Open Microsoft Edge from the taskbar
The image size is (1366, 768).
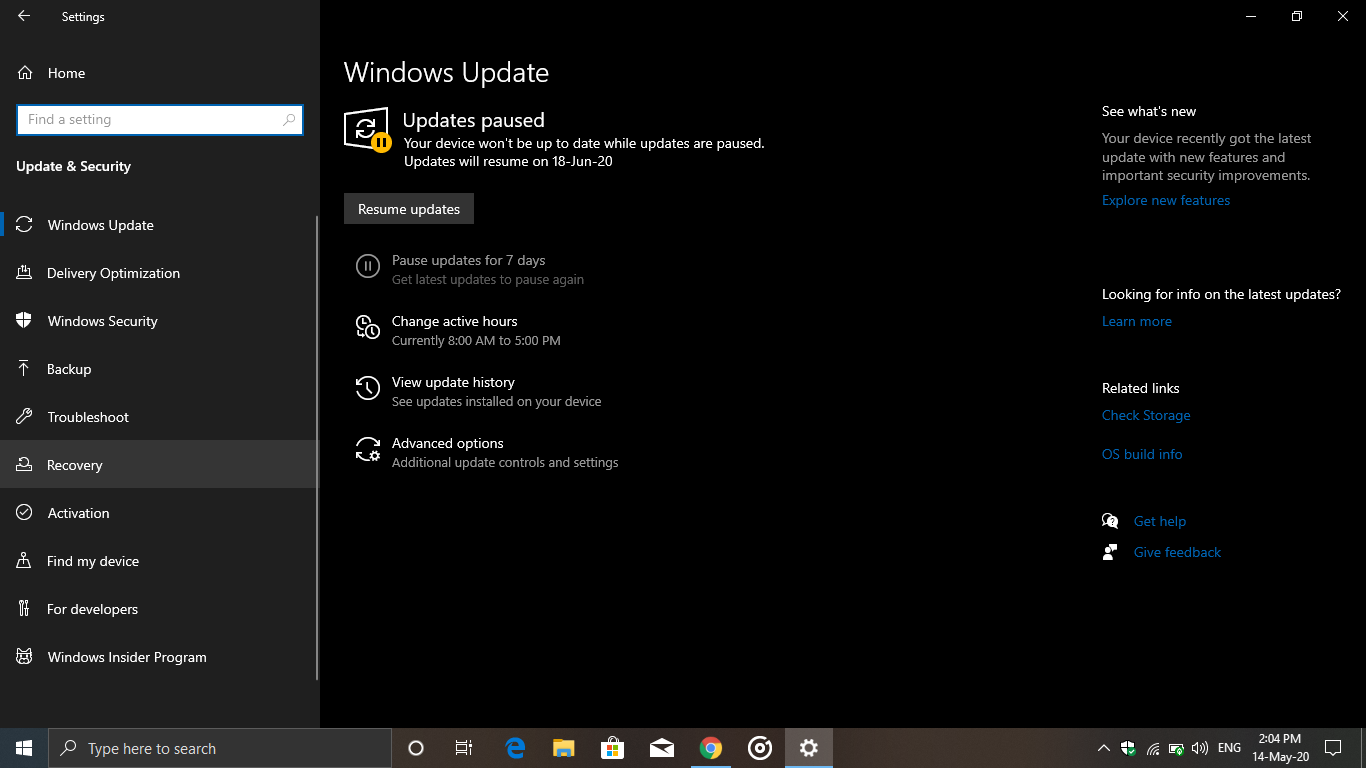515,748
